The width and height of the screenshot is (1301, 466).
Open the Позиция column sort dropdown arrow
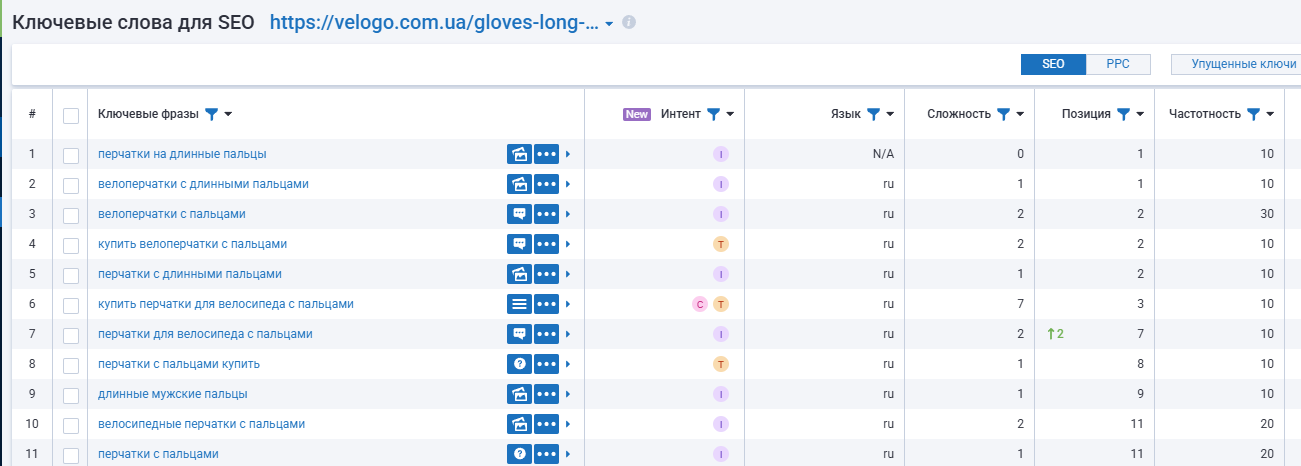(x=1140, y=114)
